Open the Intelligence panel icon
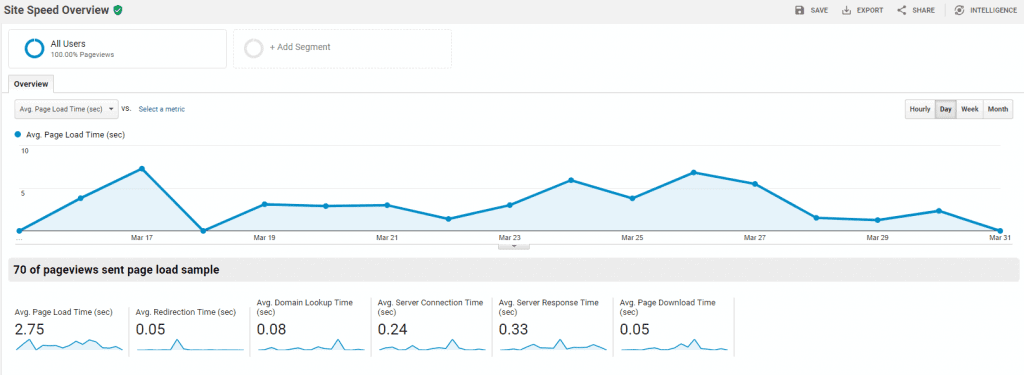Screen dimensions: 1024x375 tap(959, 10)
